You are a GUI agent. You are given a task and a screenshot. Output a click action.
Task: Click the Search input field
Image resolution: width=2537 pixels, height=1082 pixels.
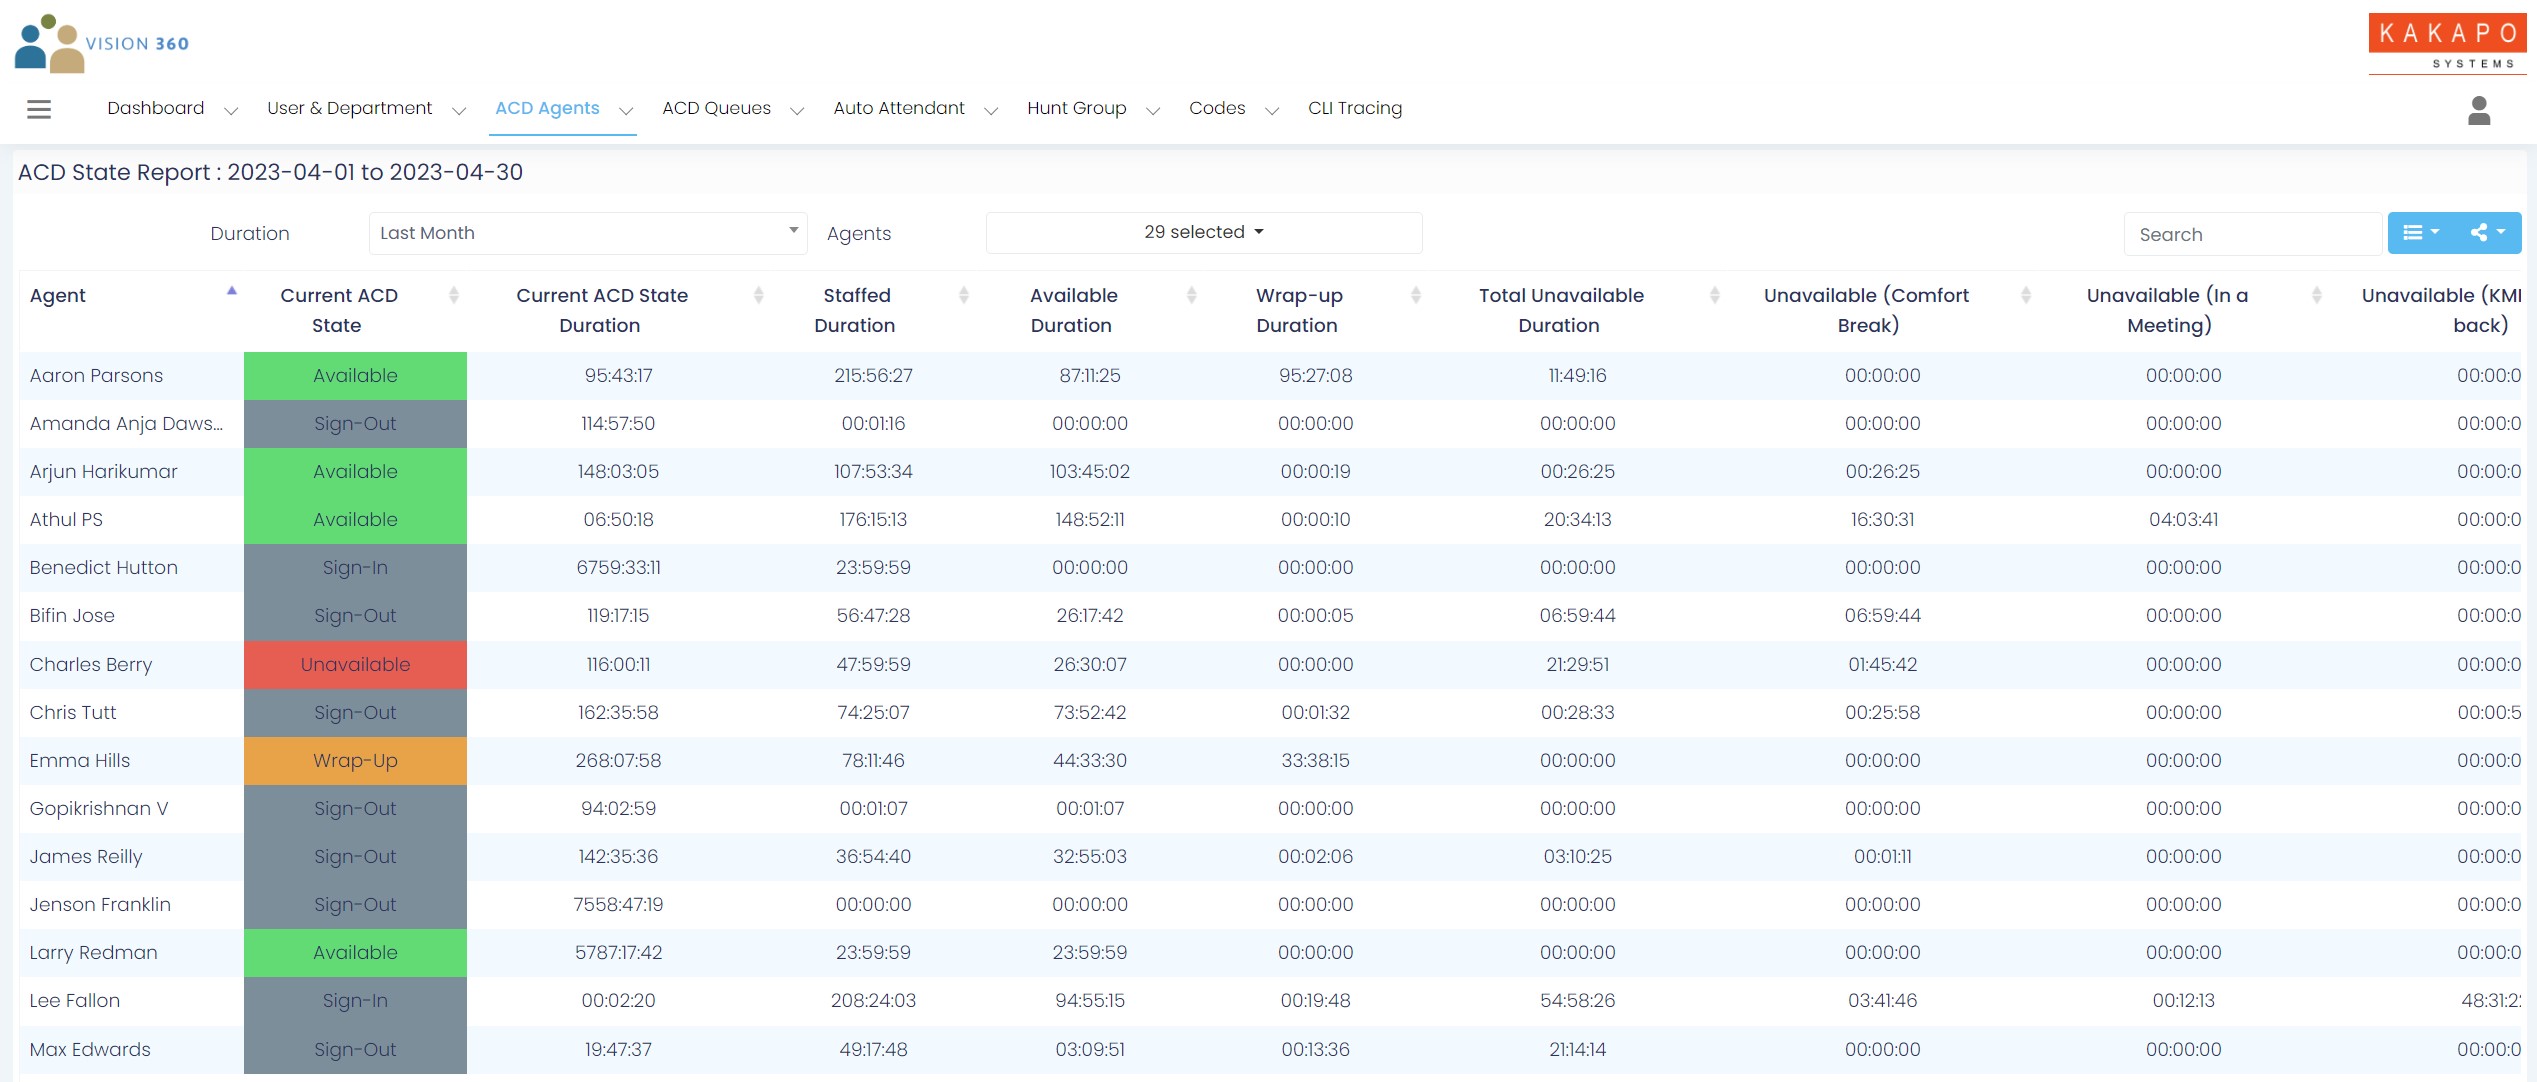click(x=2252, y=234)
